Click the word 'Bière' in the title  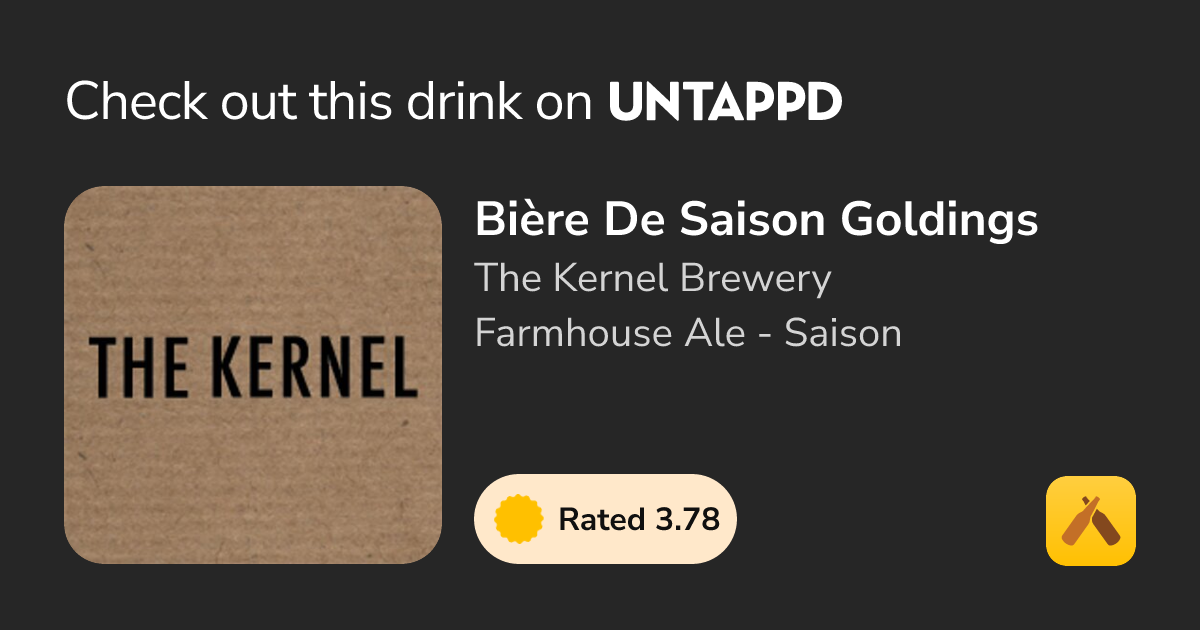pos(532,221)
